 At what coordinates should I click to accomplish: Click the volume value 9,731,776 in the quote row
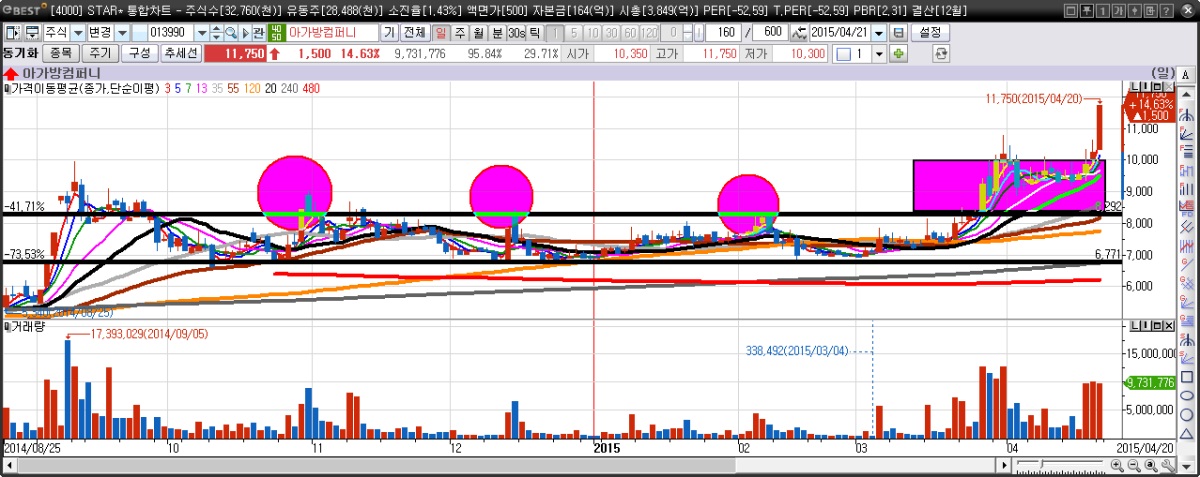click(420, 54)
